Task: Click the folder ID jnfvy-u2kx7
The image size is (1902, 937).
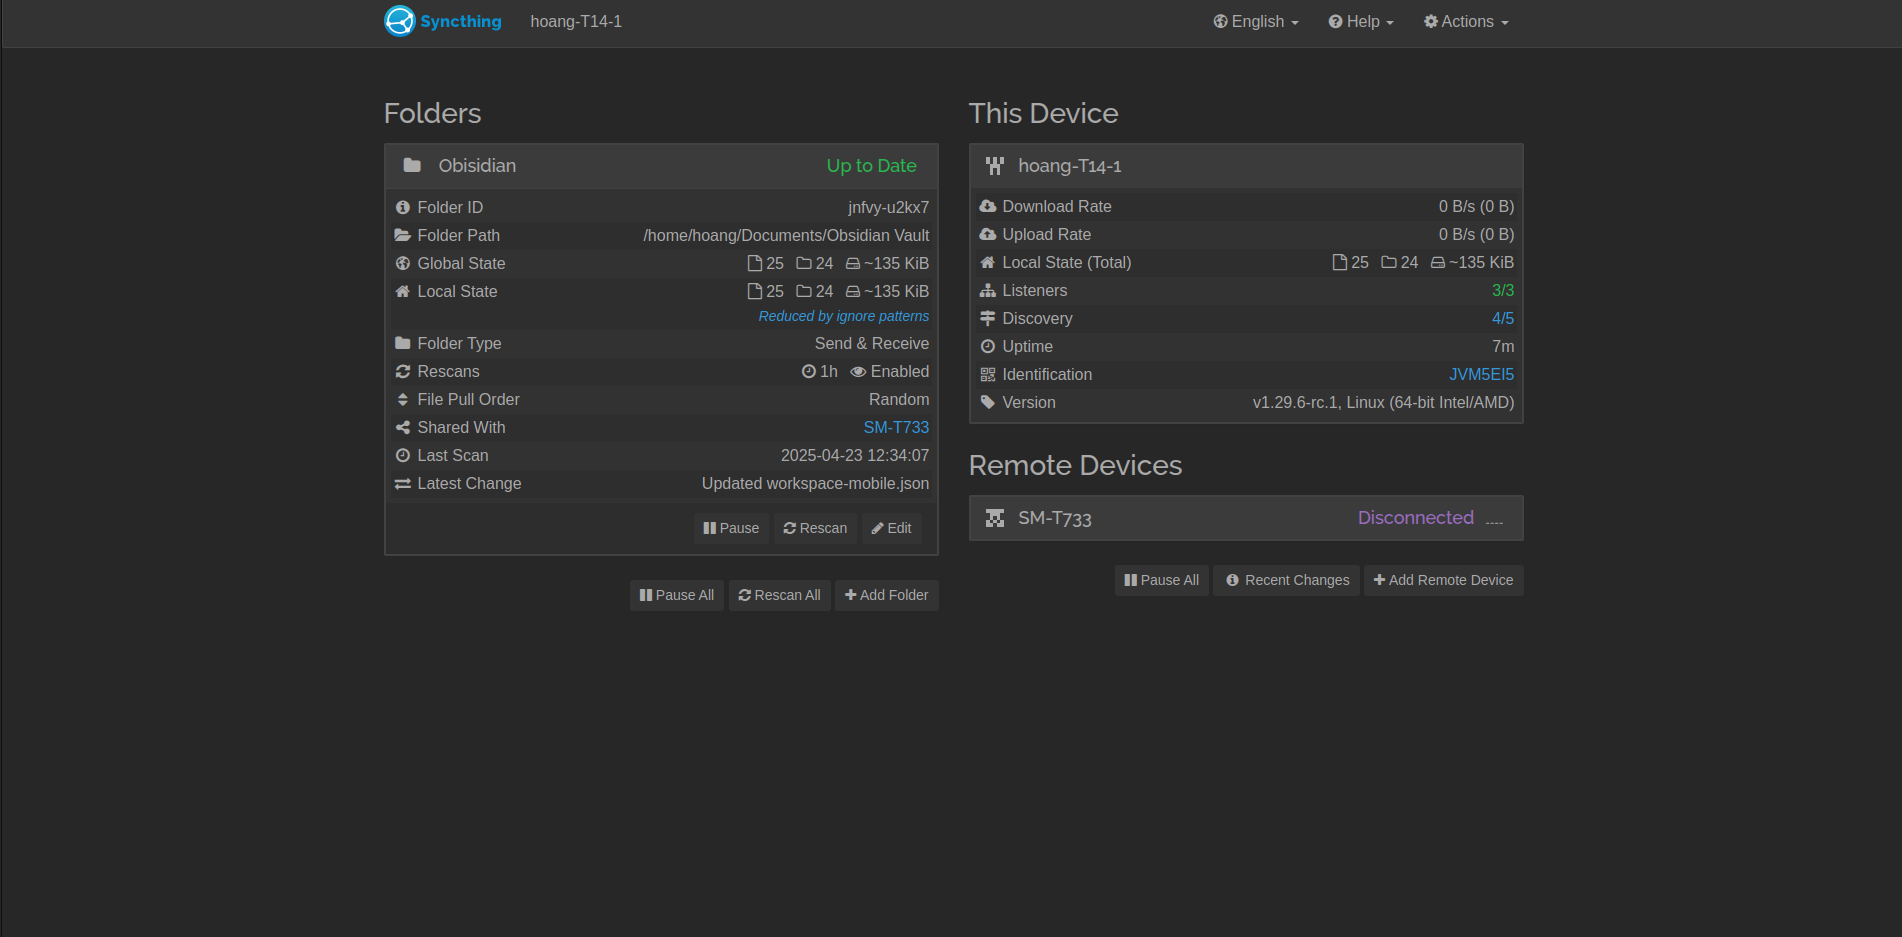Action: point(889,208)
